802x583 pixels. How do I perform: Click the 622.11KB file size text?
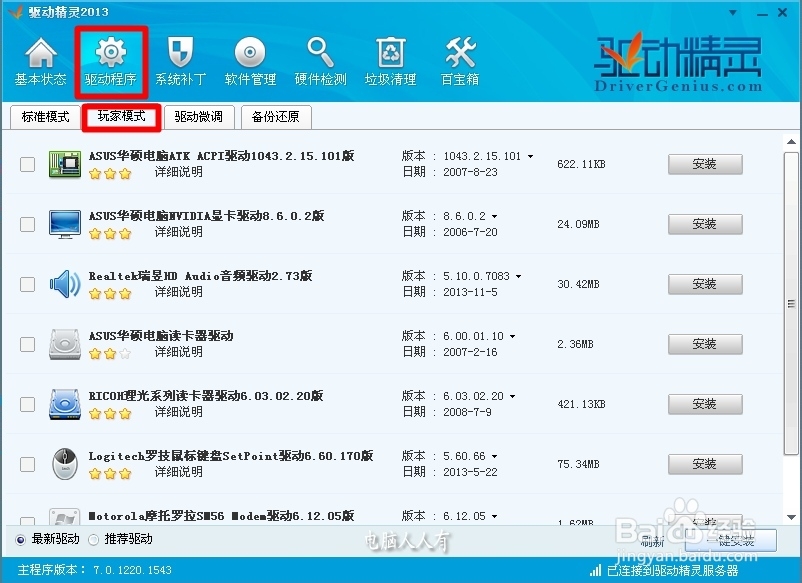[582, 164]
